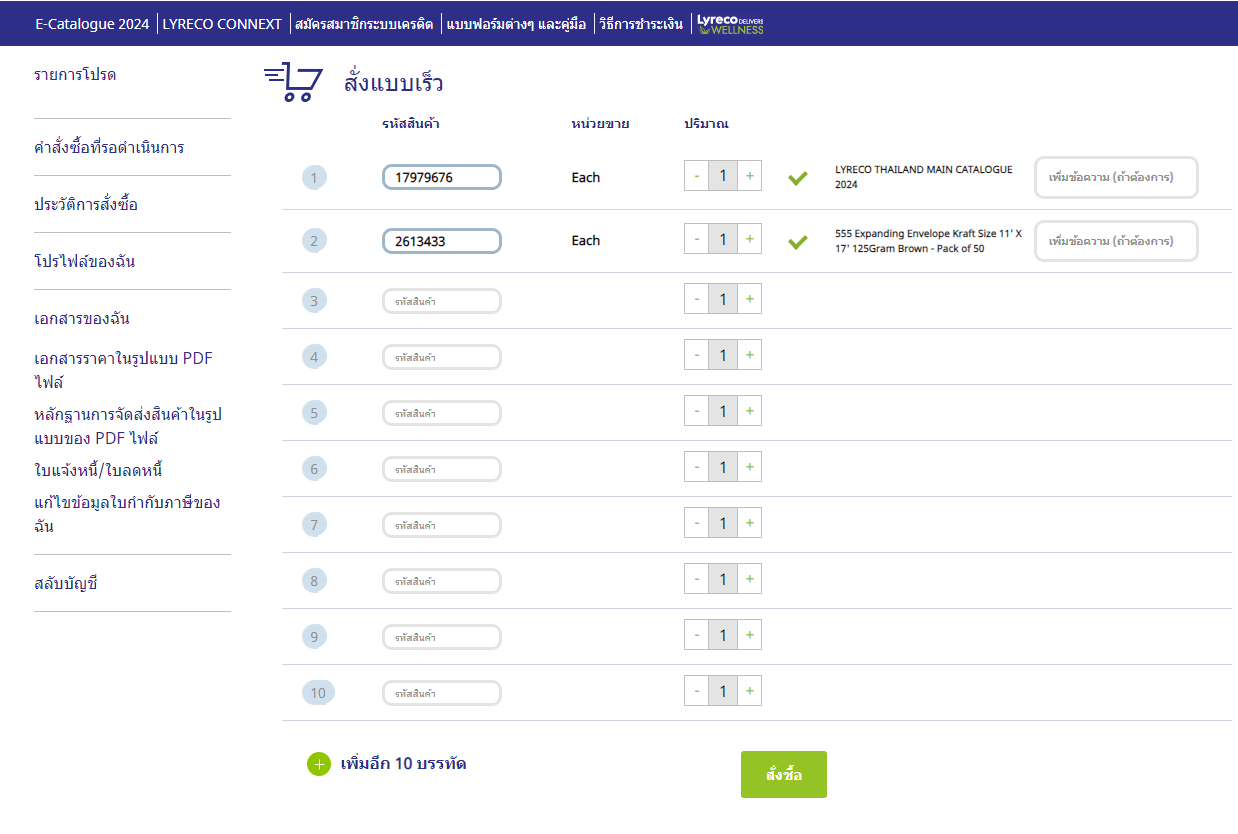Screen dimensions: 1238x834
Task: Click empty product code field in row 3
Action: (442, 300)
